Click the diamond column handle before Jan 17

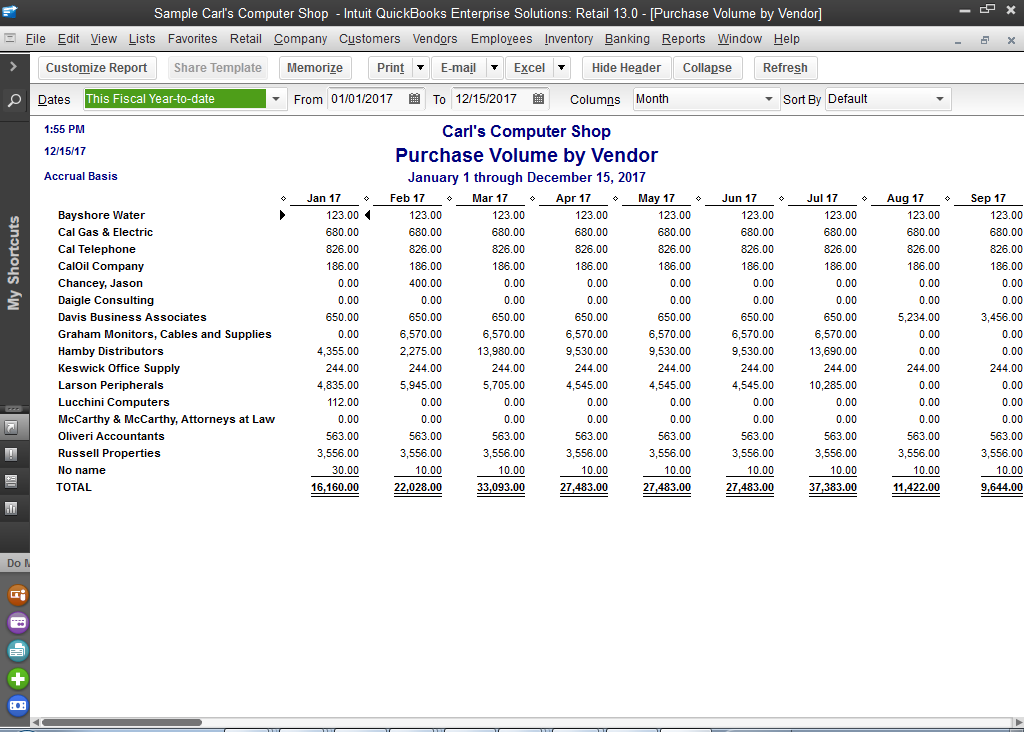(283, 199)
